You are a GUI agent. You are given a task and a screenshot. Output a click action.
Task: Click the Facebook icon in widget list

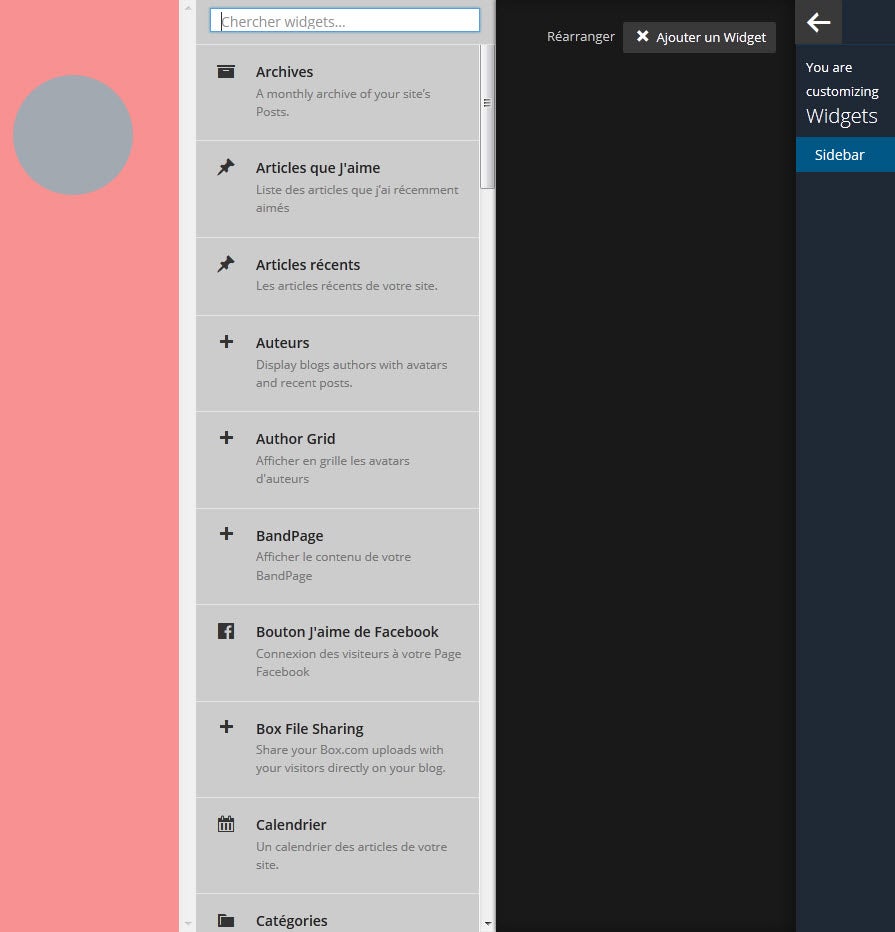point(226,632)
